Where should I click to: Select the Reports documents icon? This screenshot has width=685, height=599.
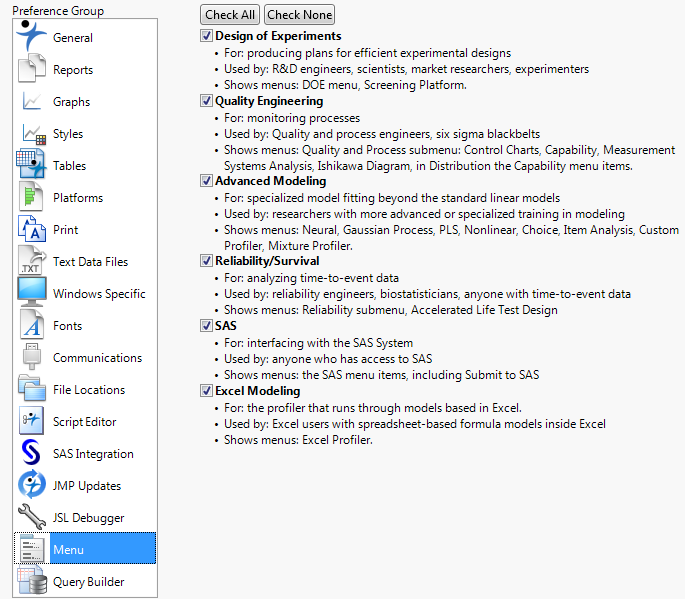click(32, 70)
